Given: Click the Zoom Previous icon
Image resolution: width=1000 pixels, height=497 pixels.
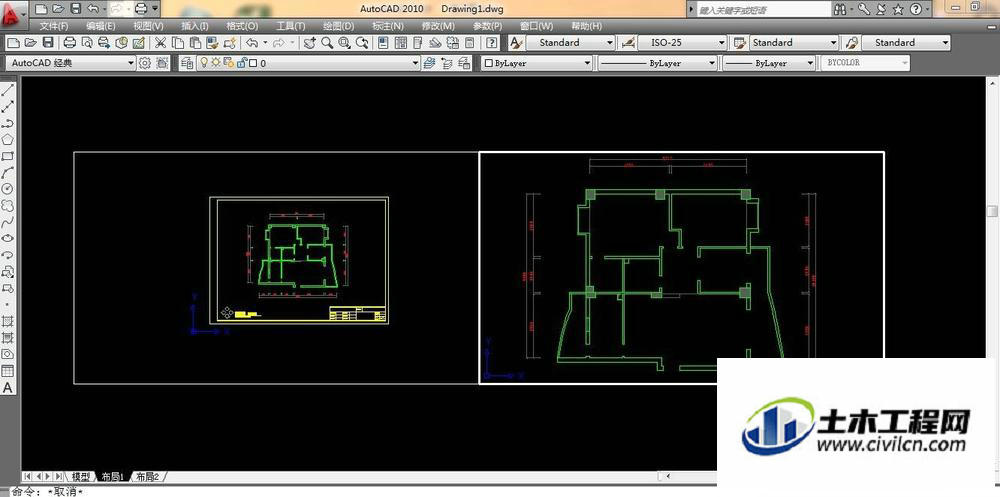Looking at the screenshot, I should 362,43.
